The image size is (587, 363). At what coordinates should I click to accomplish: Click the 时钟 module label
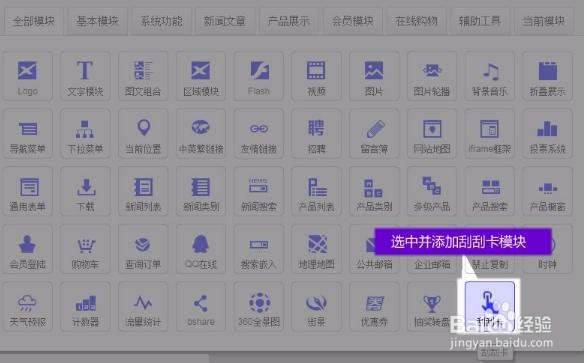click(x=547, y=265)
